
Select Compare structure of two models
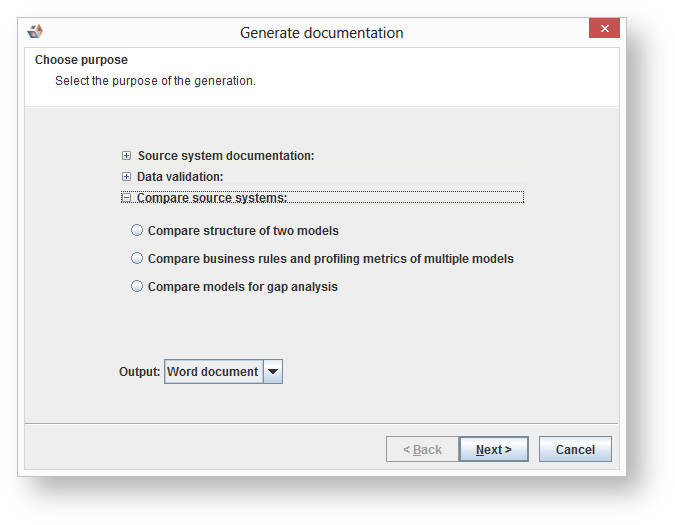[x=137, y=231]
